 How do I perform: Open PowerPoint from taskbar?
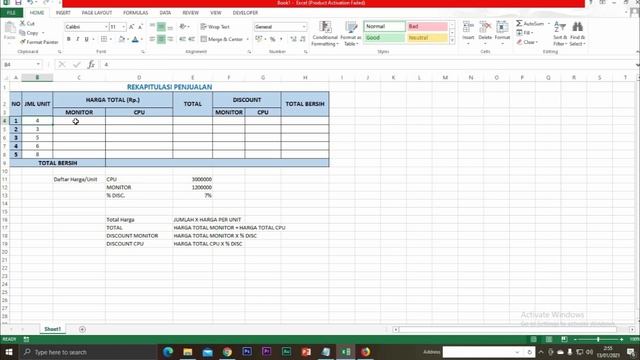(306, 352)
